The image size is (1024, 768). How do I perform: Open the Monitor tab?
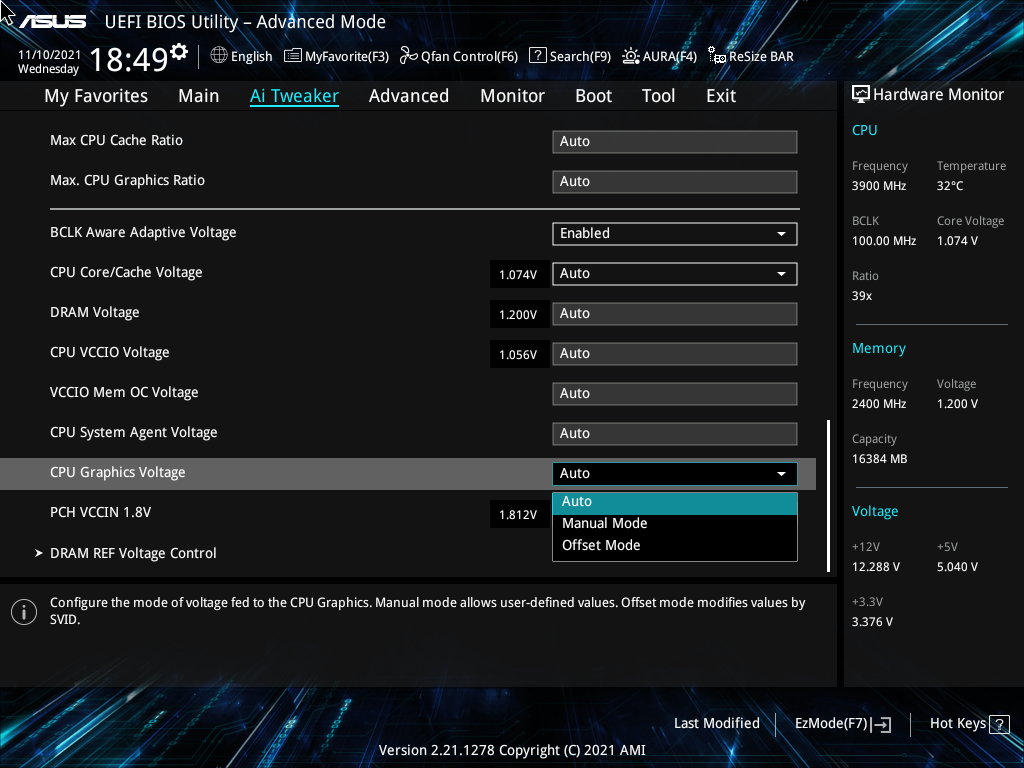(512, 96)
